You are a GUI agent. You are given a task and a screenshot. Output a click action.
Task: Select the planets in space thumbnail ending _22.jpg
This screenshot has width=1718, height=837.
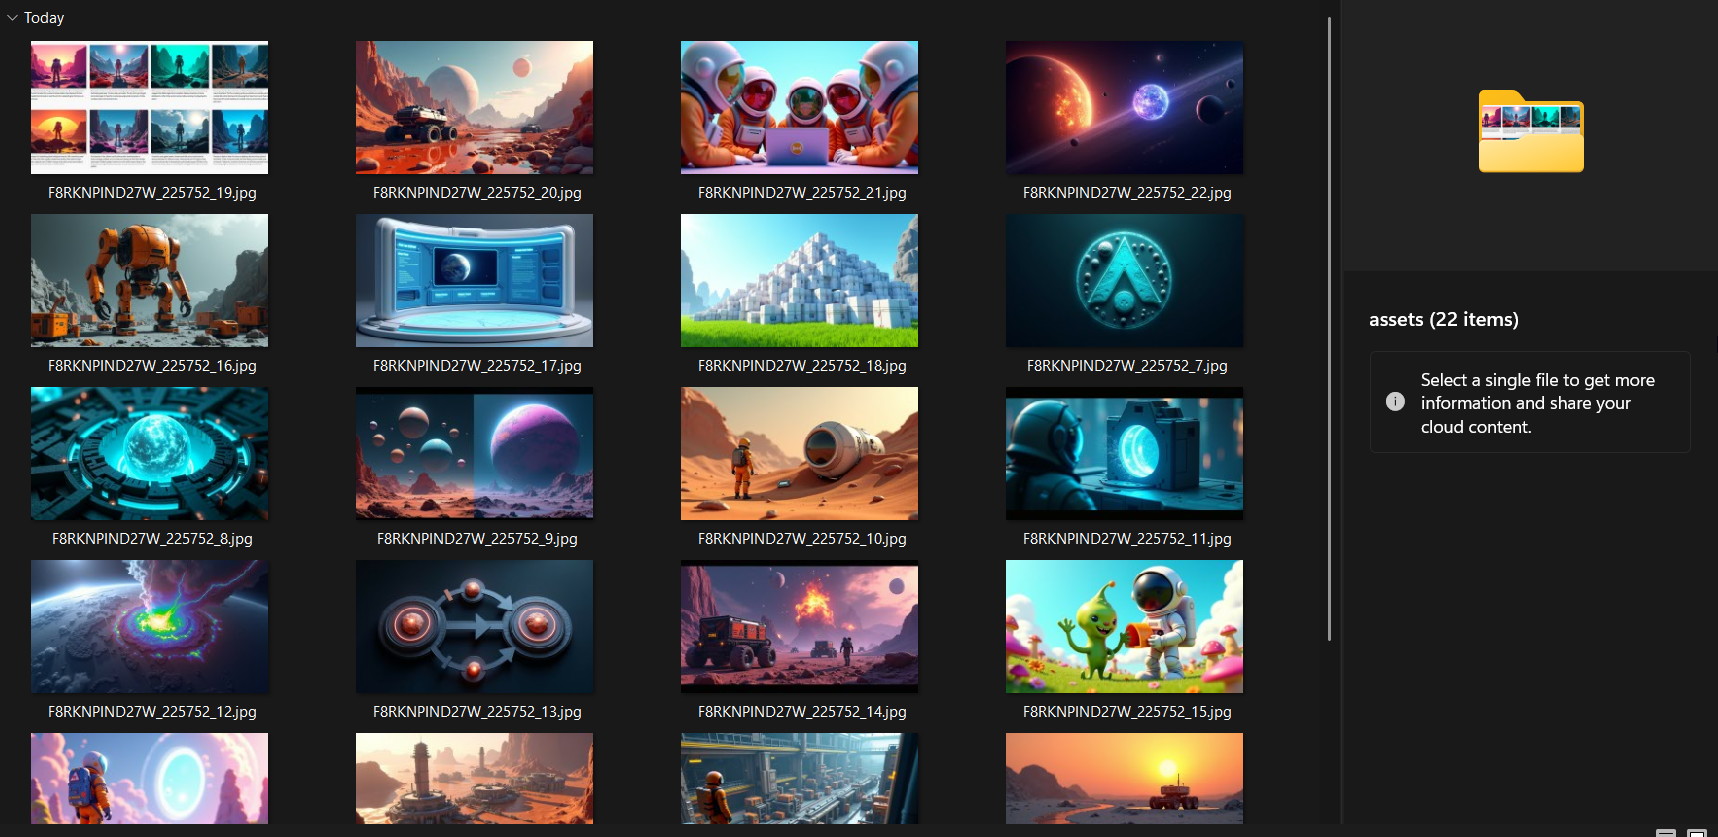(1124, 107)
